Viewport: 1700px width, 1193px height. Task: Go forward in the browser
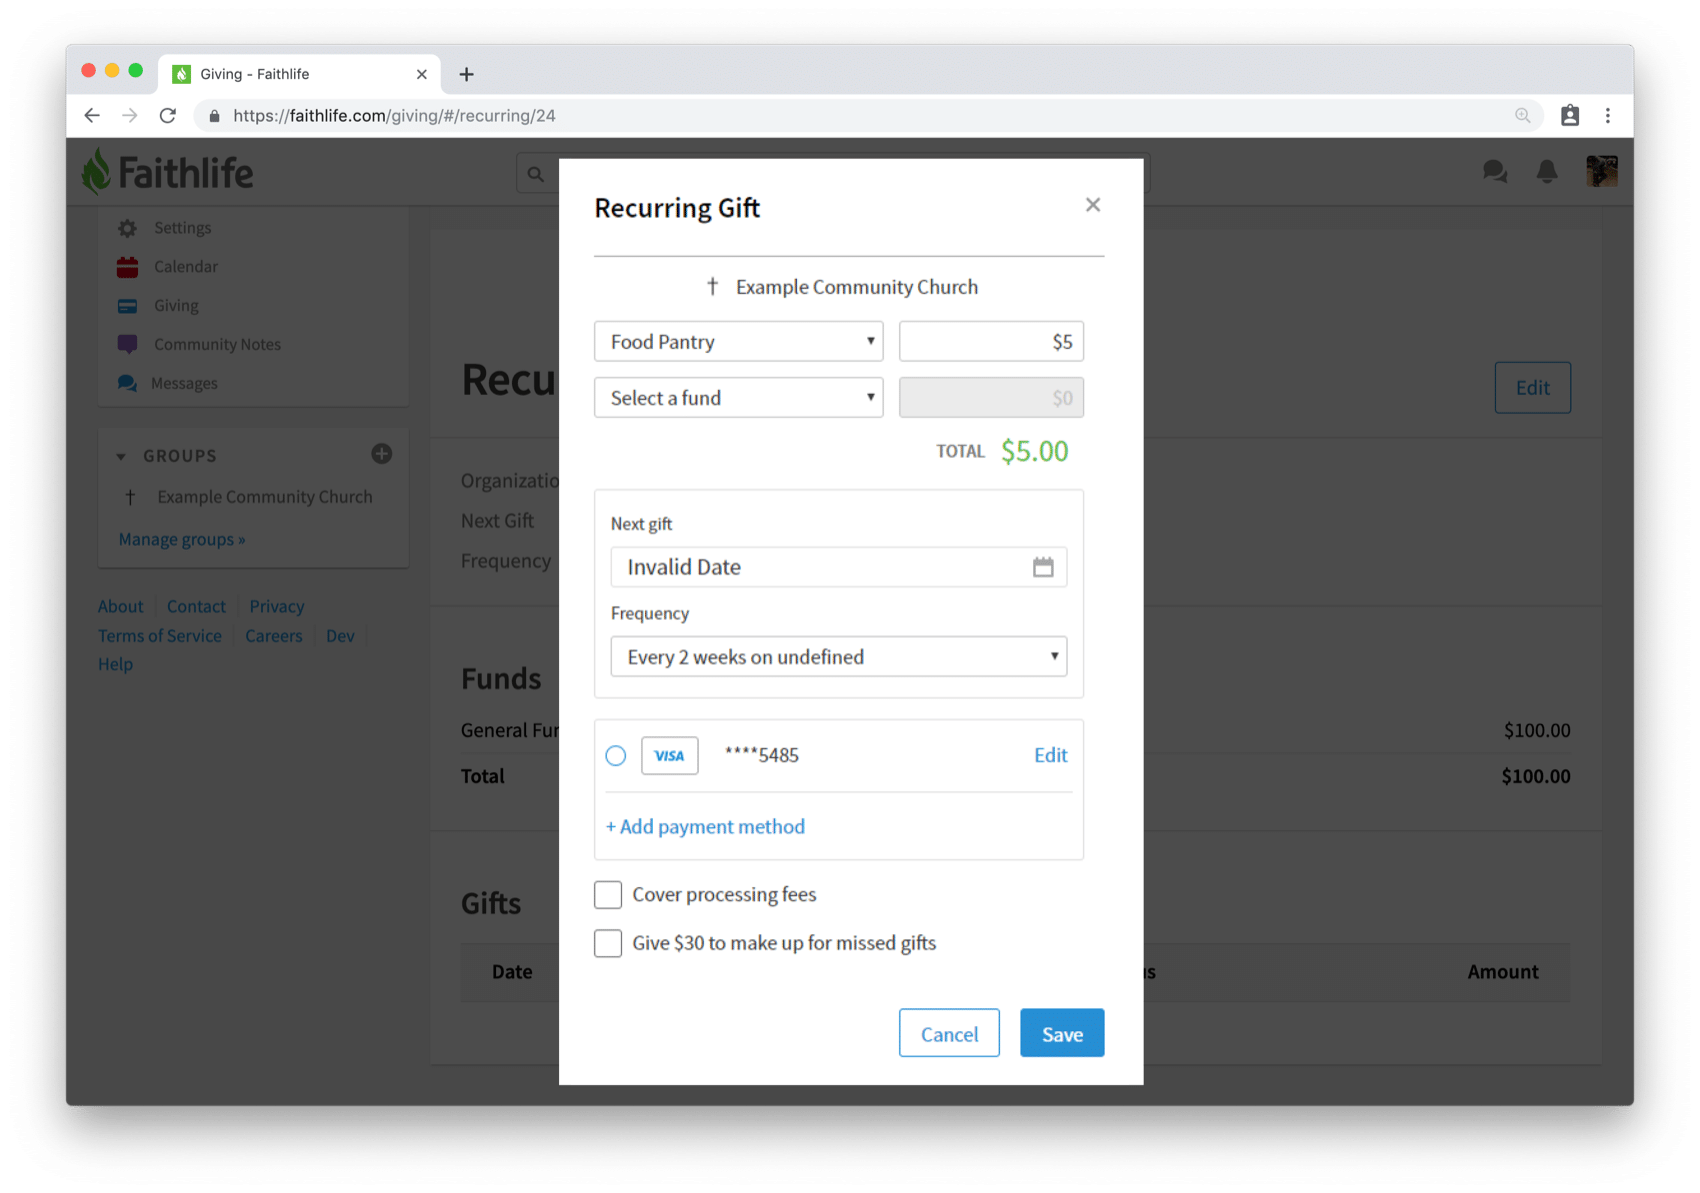tap(130, 116)
